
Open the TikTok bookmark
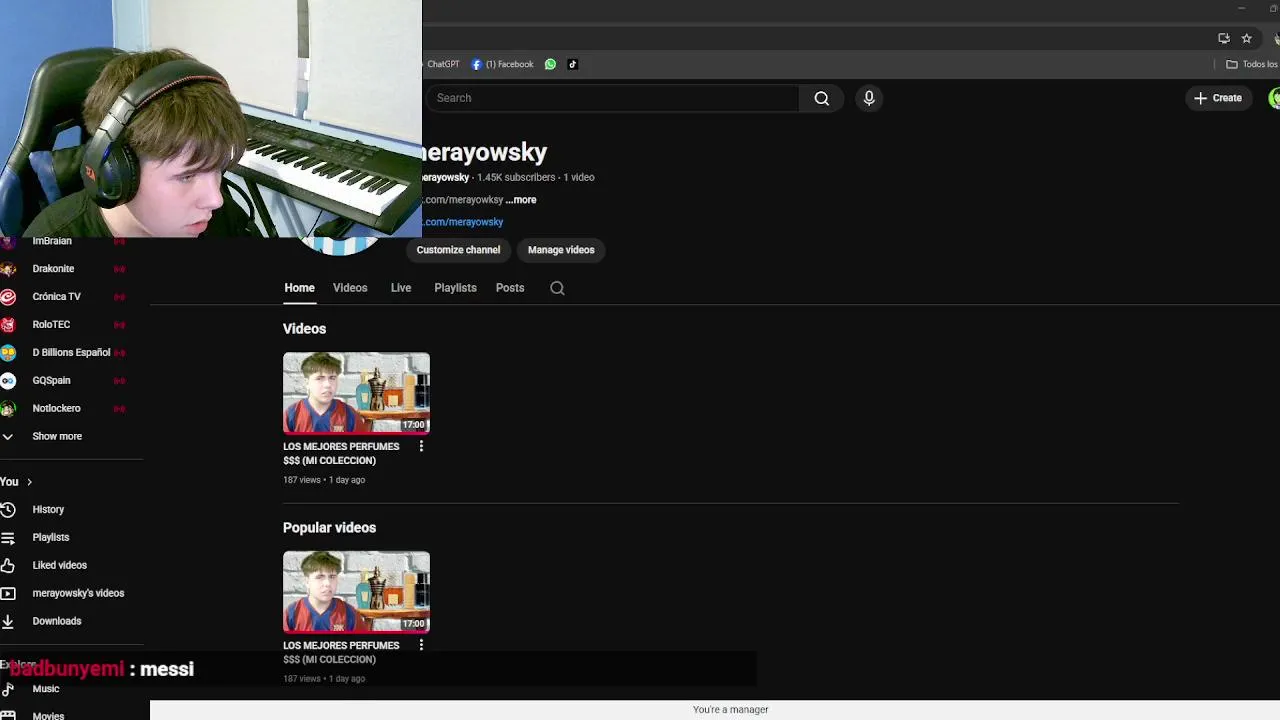[573, 64]
